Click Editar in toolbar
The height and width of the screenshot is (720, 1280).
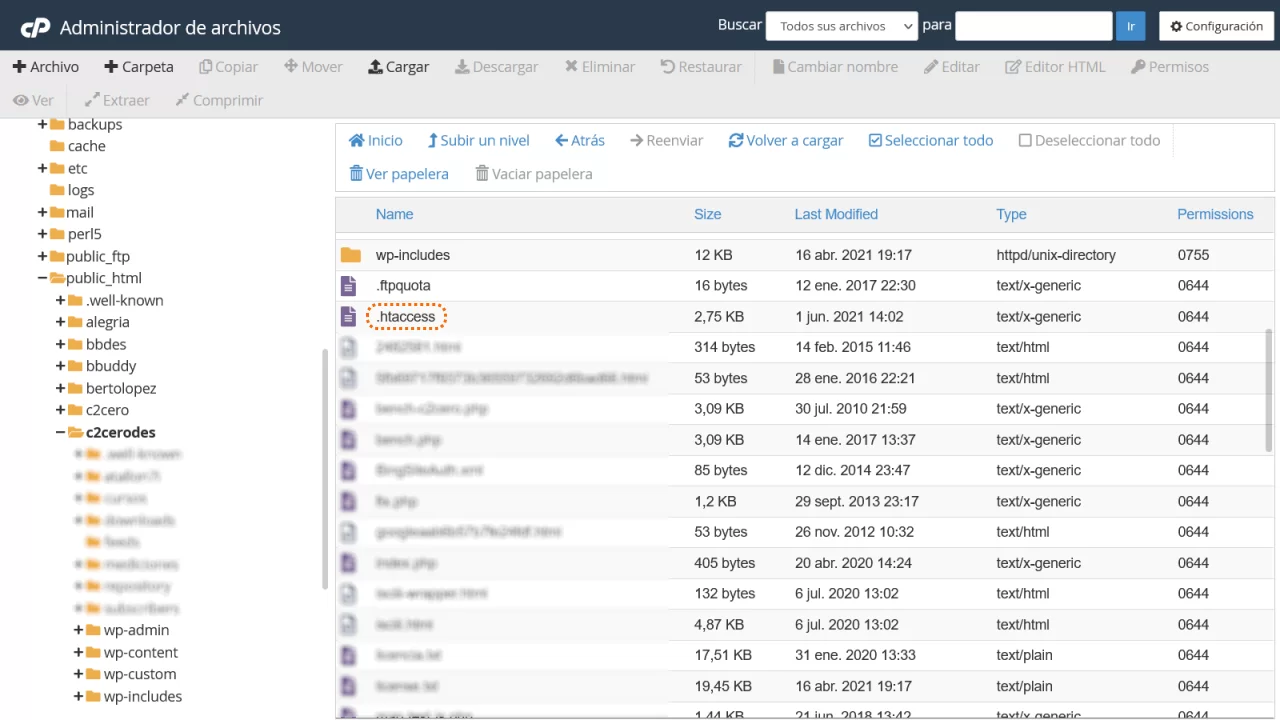pyautogui.click(x=952, y=67)
